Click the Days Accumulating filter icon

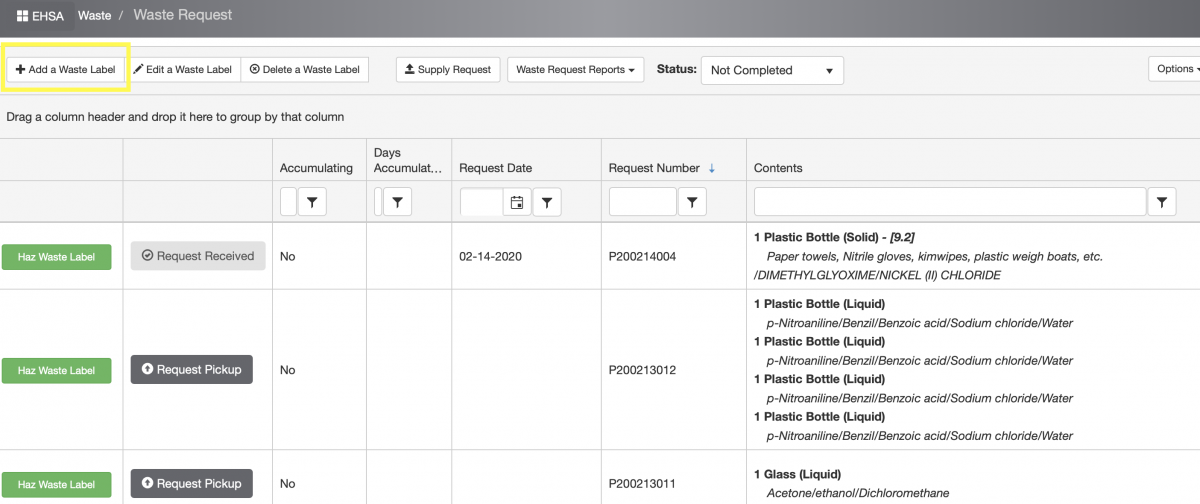(397, 203)
